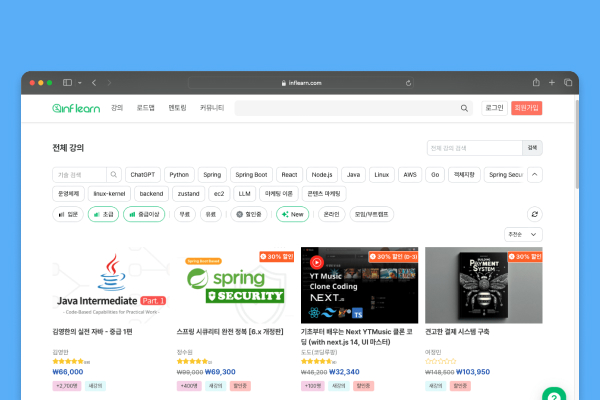Click the Safari share icon

click(x=536, y=82)
